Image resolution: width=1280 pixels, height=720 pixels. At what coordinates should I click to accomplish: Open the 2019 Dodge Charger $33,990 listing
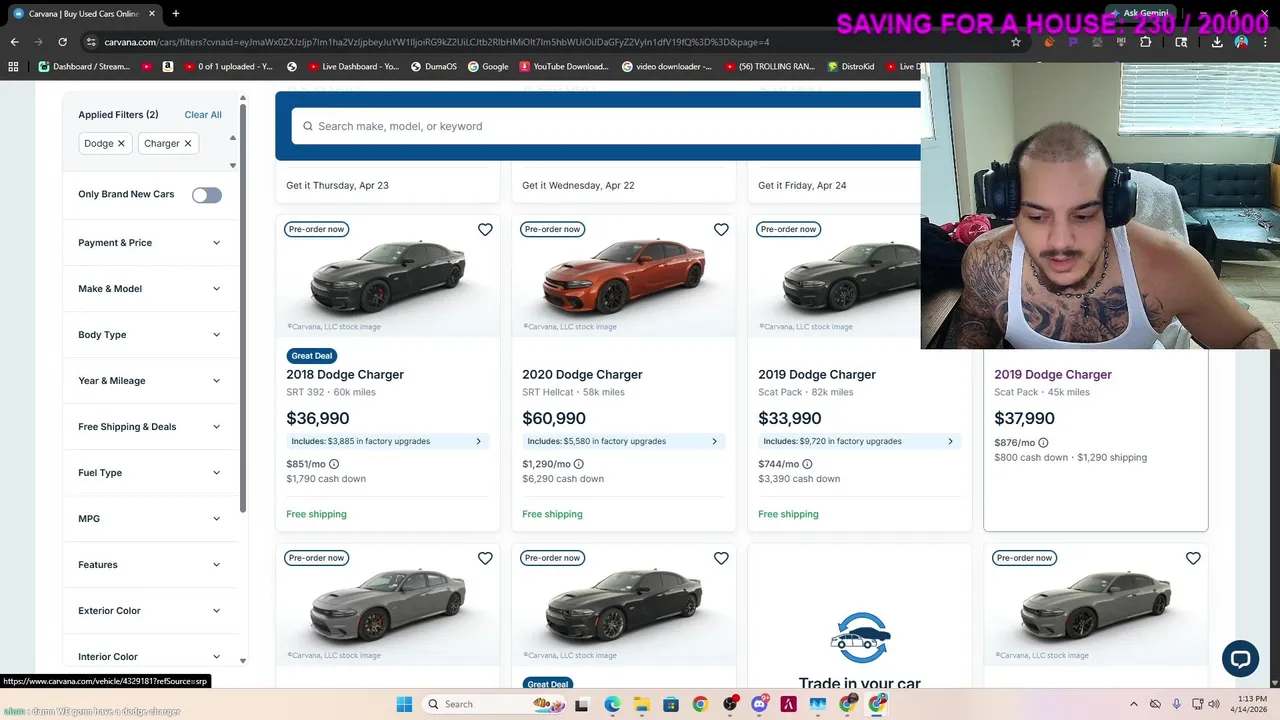817,375
